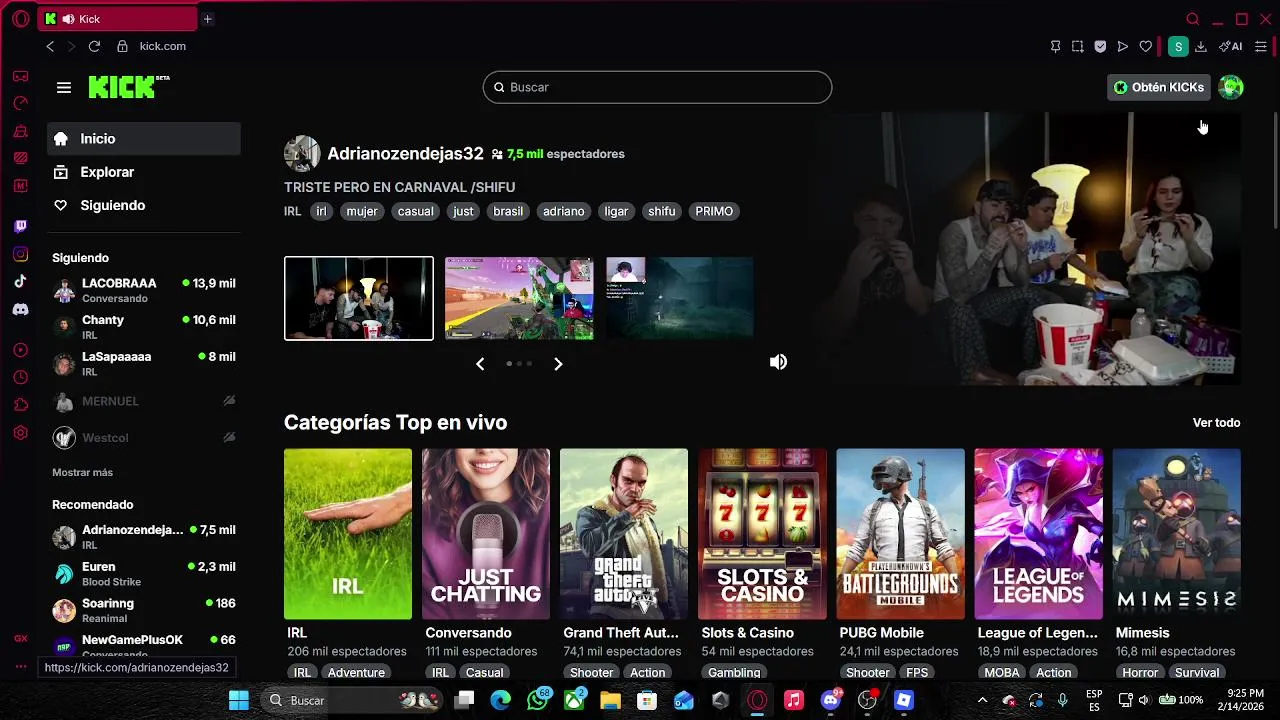
Task: Open the Slots & Casino category card
Action: (762, 534)
